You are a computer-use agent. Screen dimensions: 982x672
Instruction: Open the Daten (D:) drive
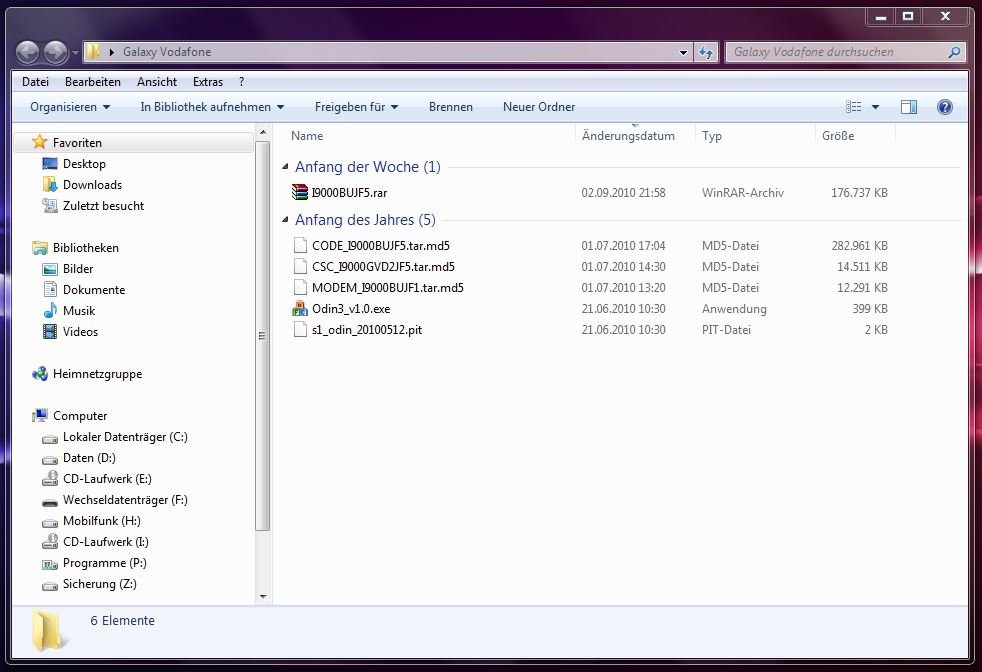click(89, 458)
